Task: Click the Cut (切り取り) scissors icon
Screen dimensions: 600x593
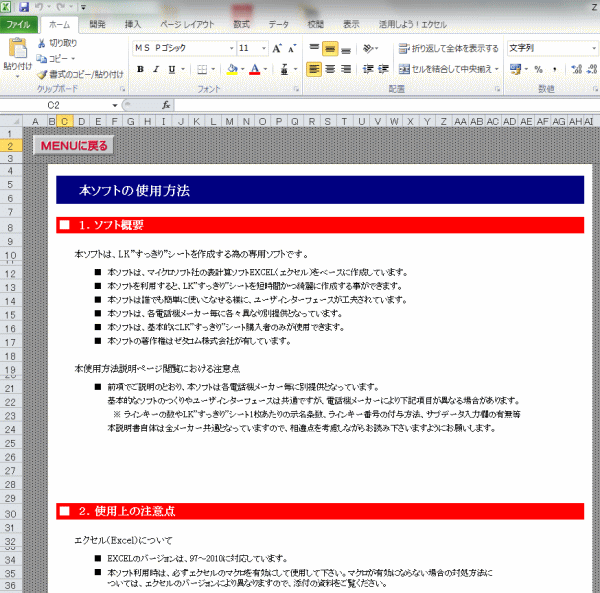Action: [41, 43]
